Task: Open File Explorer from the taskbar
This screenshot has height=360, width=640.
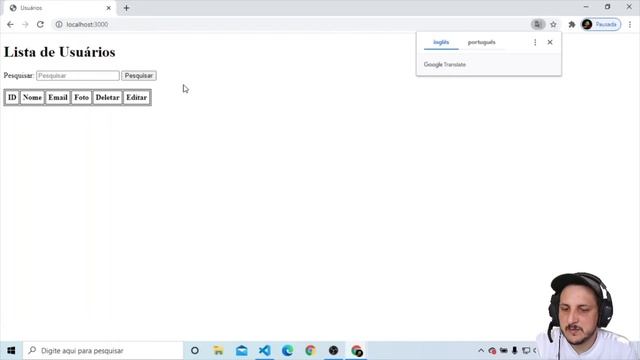Action: point(218,351)
